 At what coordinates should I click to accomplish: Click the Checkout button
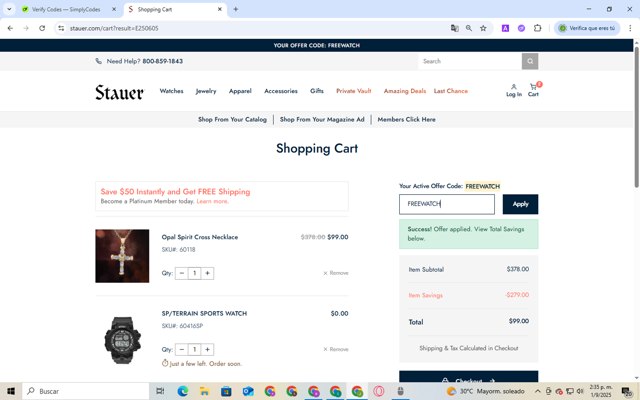469,377
